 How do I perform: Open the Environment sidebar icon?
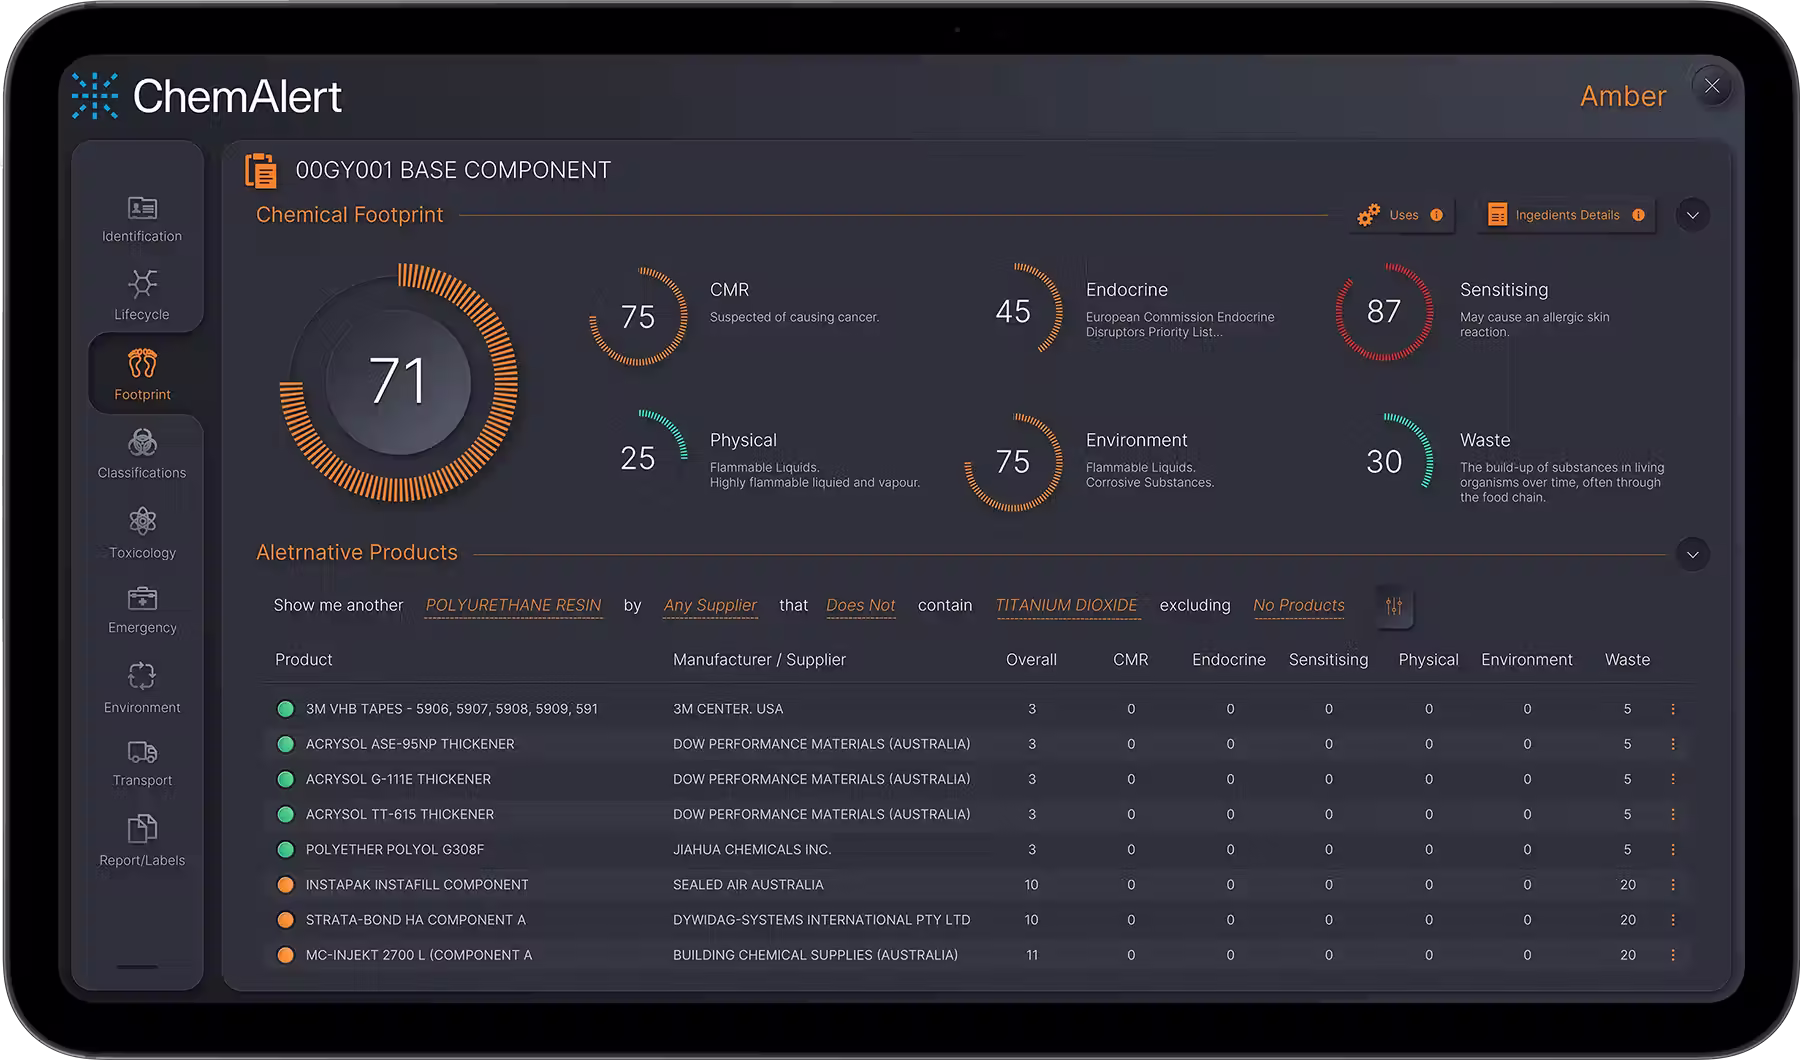tap(142, 676)
